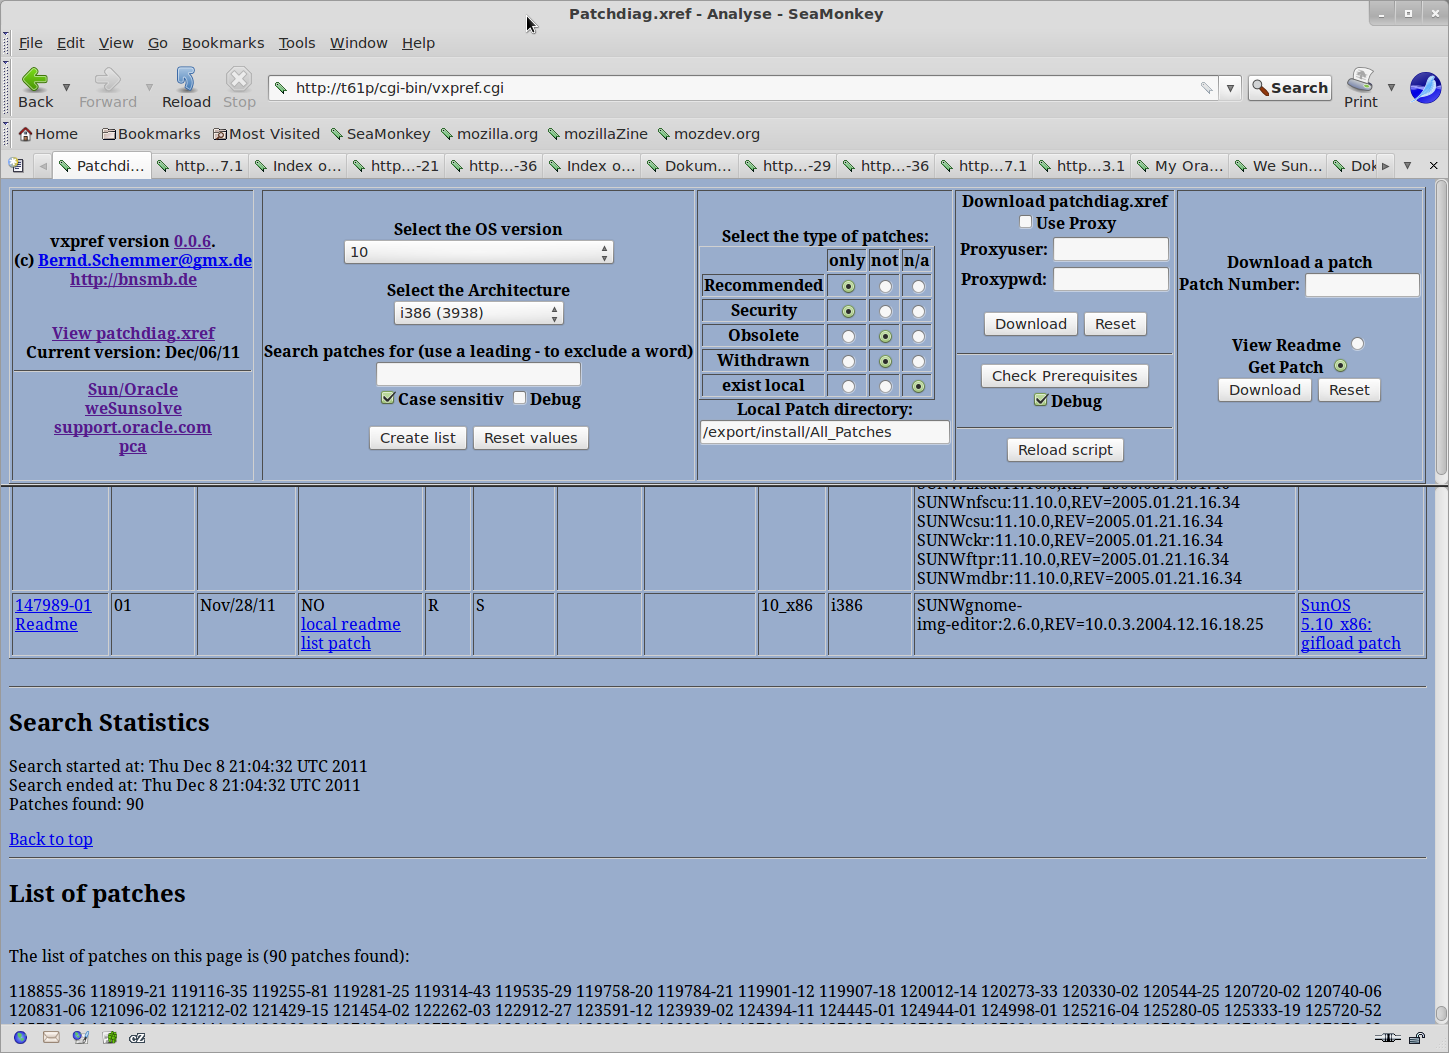Open the Most Visited folder

266,134
